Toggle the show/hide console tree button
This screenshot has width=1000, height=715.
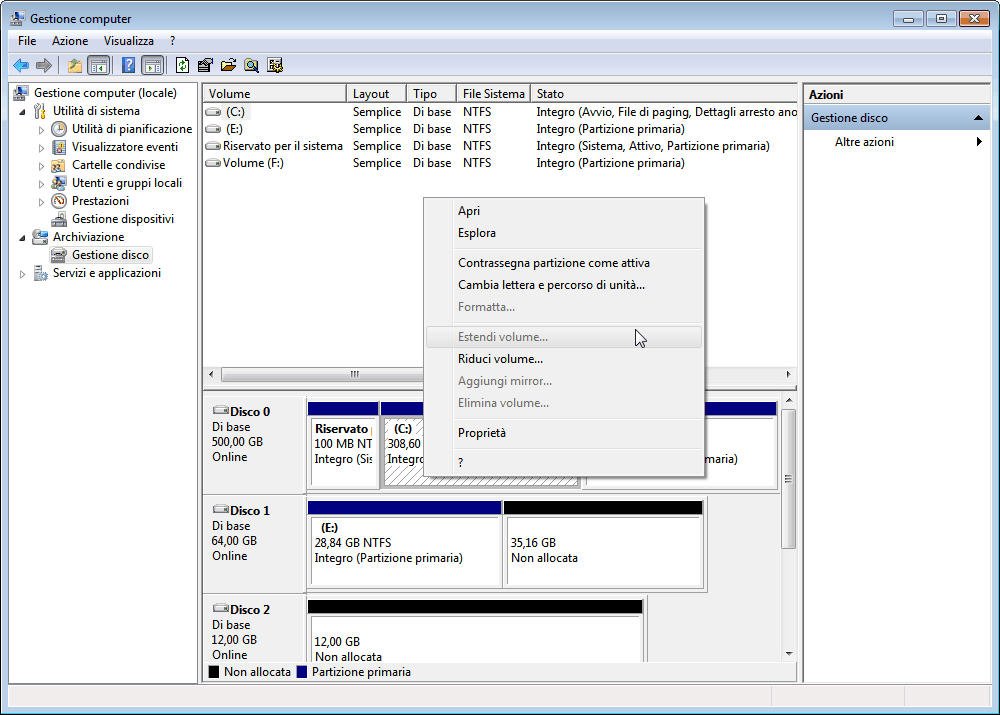98,66
